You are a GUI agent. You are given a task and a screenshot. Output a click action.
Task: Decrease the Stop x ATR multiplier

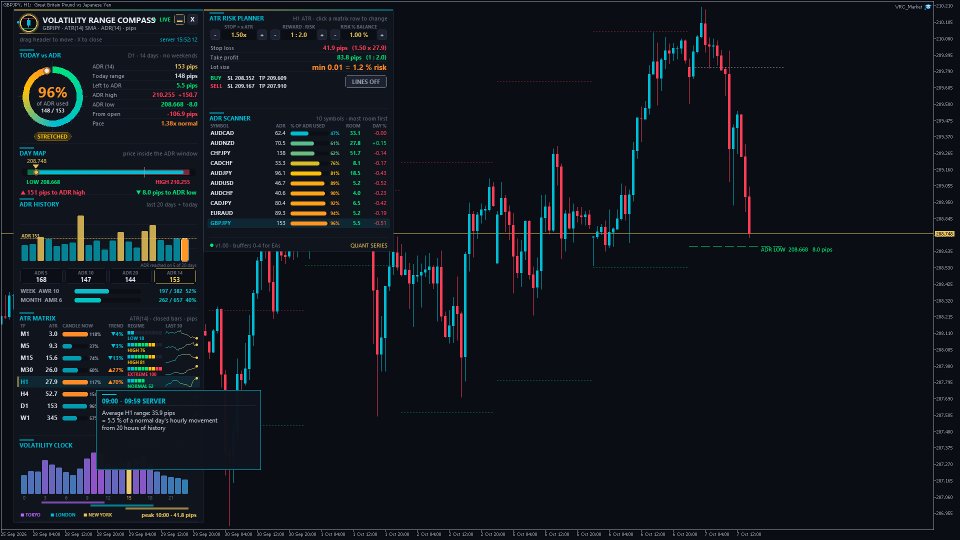pyautogui.click(x=215, y=35)
